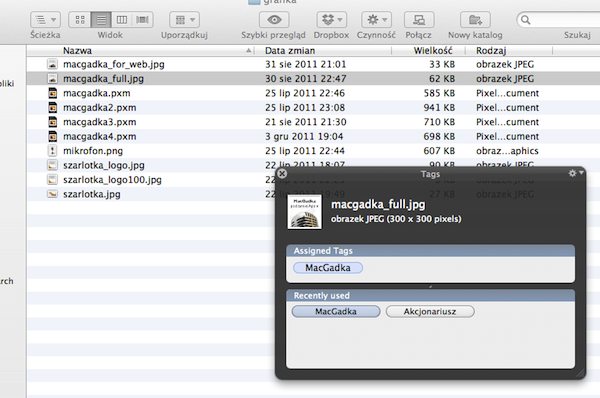Click the mikrofon.png file icon
The width and height of the screenshot is (600, 398).
click(x=52, y=151)
